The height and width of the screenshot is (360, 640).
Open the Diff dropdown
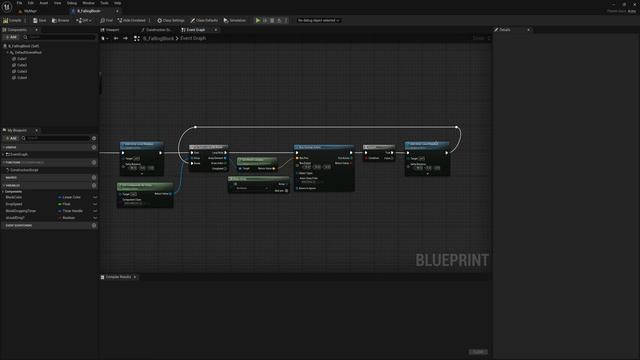click(x=84, y=20)
